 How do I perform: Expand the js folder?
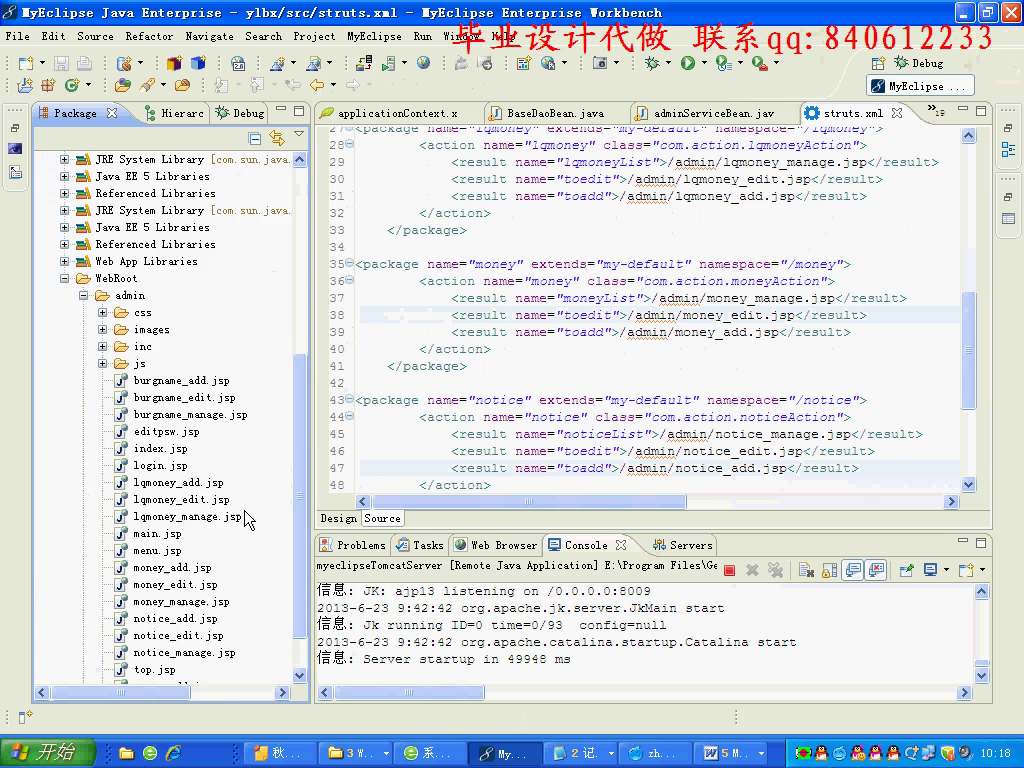pos(103,363)
